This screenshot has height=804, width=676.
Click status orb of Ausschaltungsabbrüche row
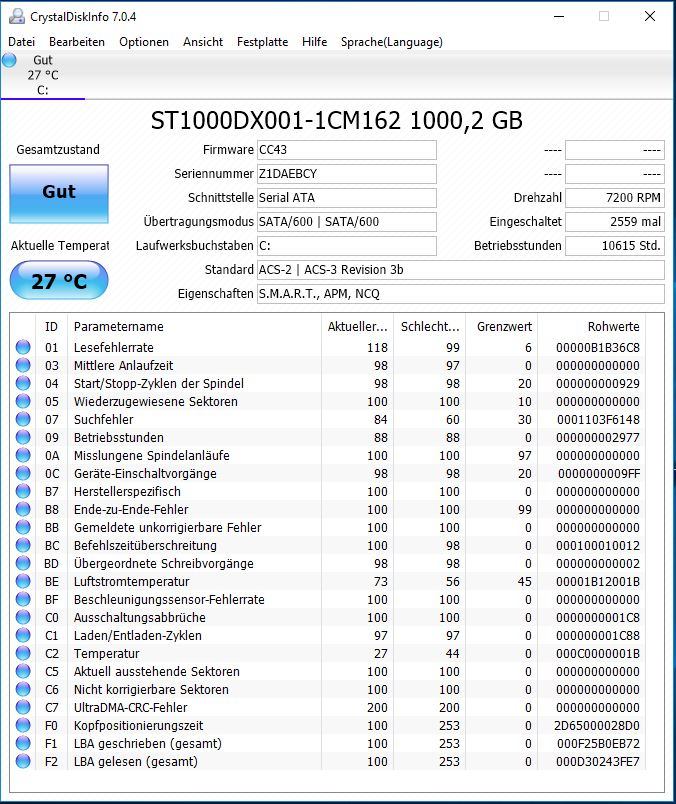click(23, 617)
